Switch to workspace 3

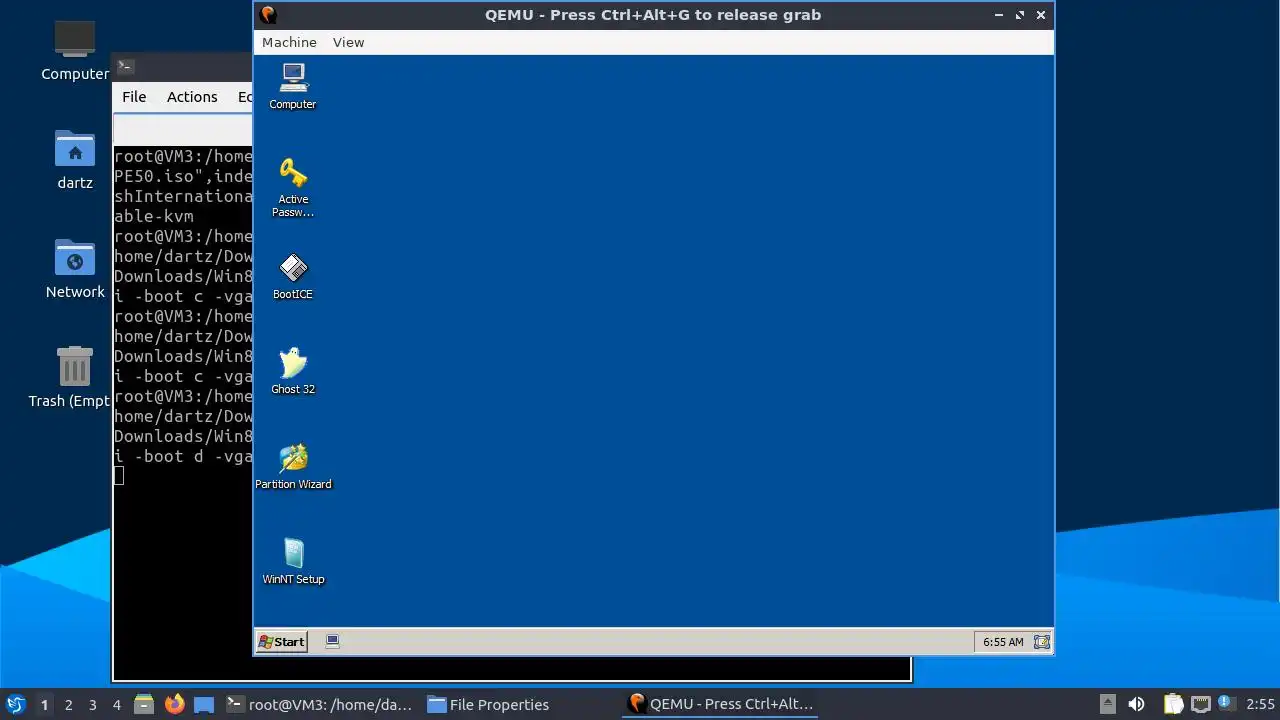coord(92,704)
